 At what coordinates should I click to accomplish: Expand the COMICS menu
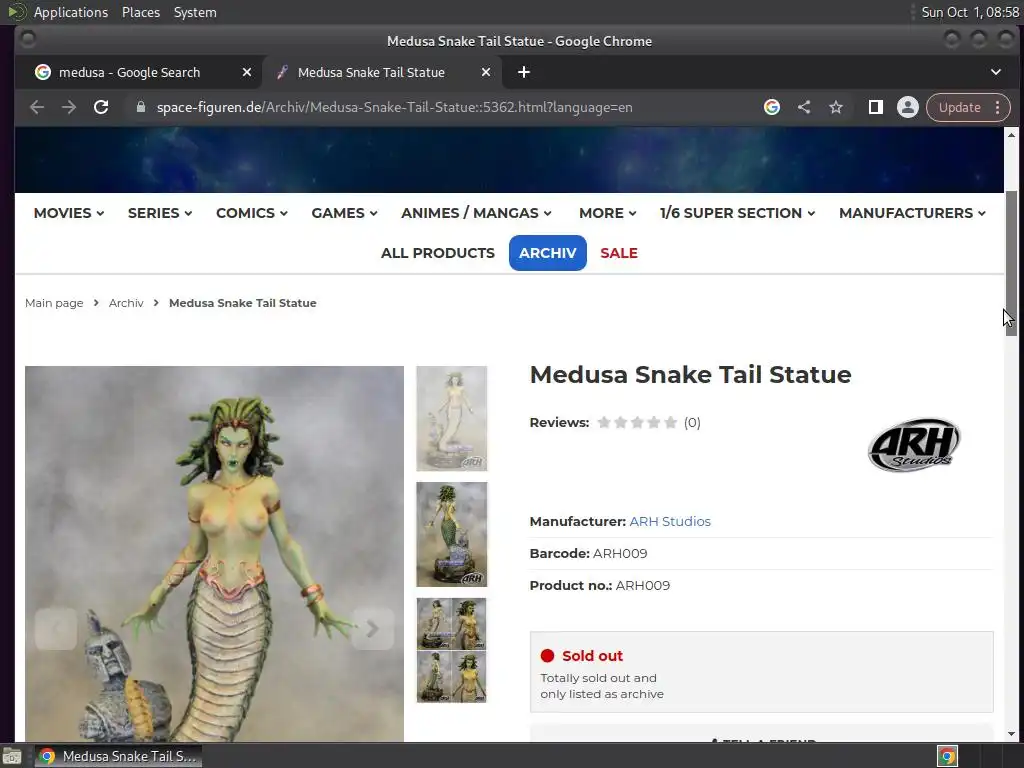point(252,213)
